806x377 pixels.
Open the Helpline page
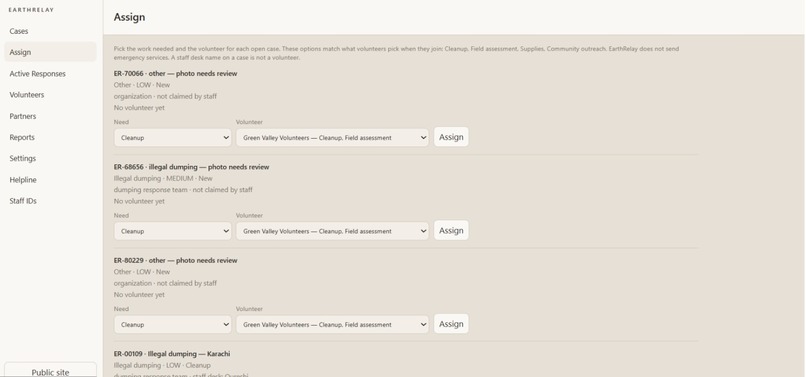pyautogui.click(x=50, y=180)
